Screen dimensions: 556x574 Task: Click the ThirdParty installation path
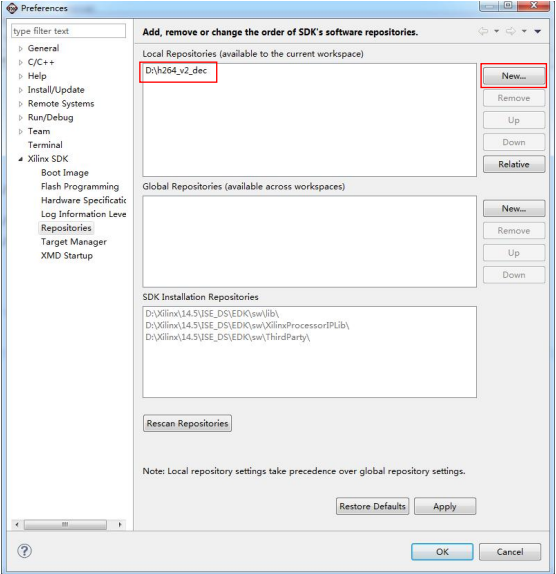point(227,337)
